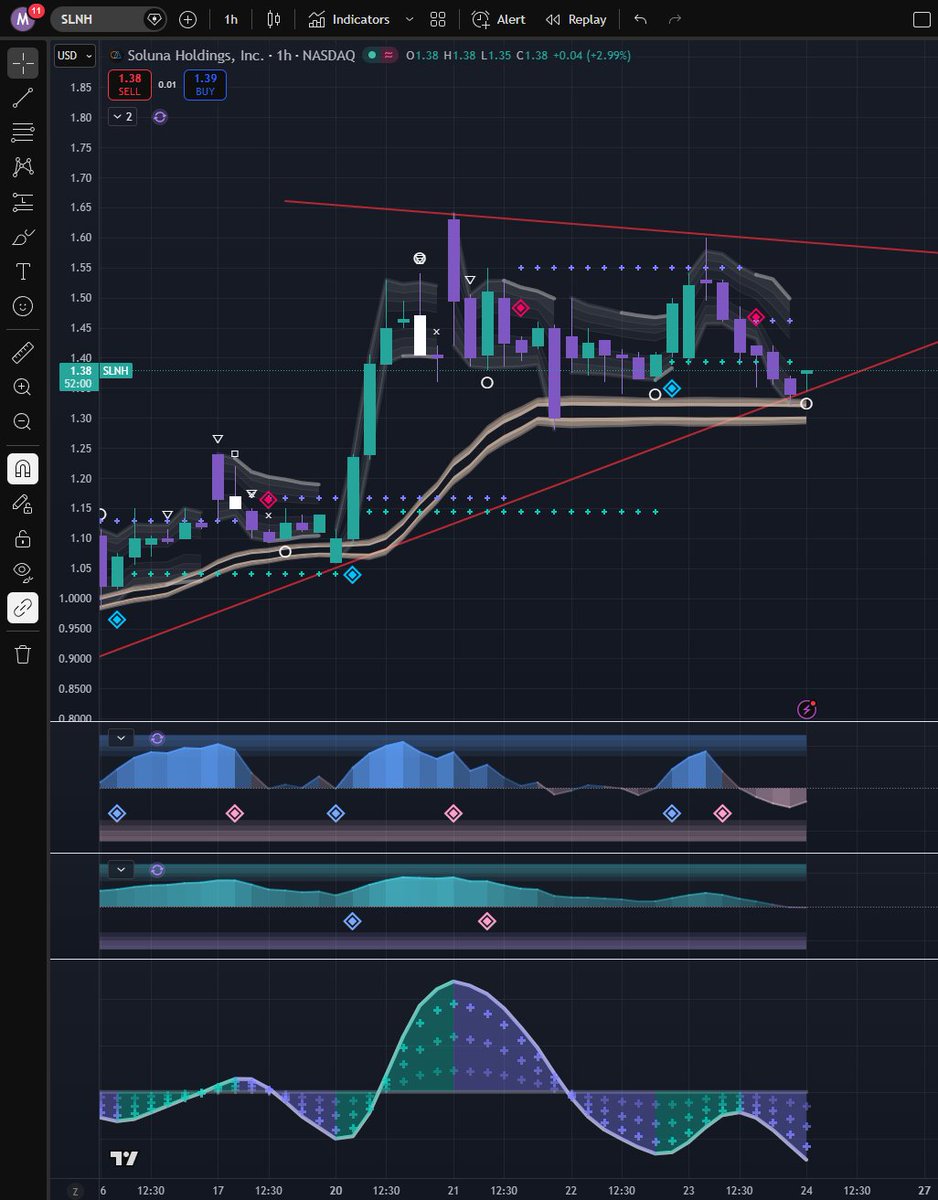The width and height of the screenshot is (938, 1200).
Task: Open the candlestick chart style menu
Action: (x=275, y=19)
